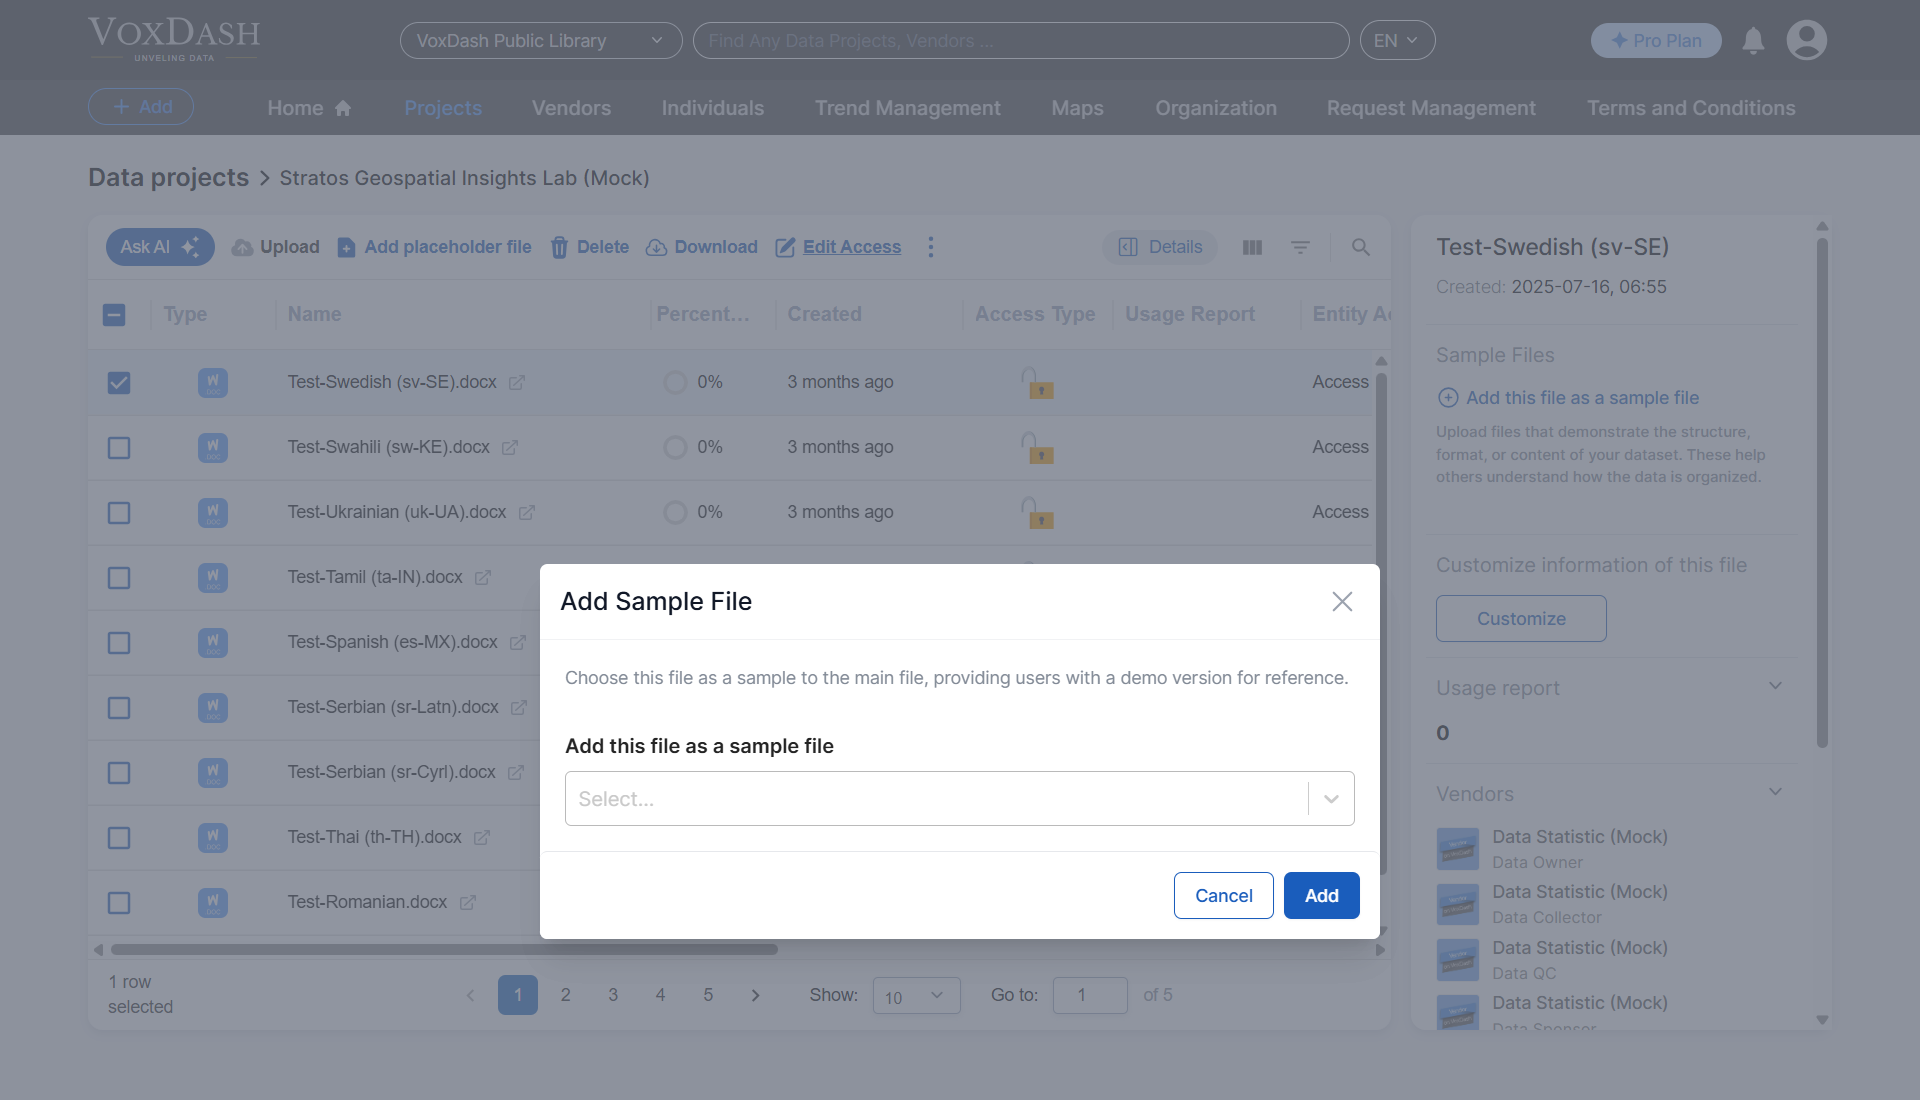Image resolution: width=1920 pixels, height=1100 pixels.
Task: Click the Customize button in the side panel
Action: tap(1520, 618)
